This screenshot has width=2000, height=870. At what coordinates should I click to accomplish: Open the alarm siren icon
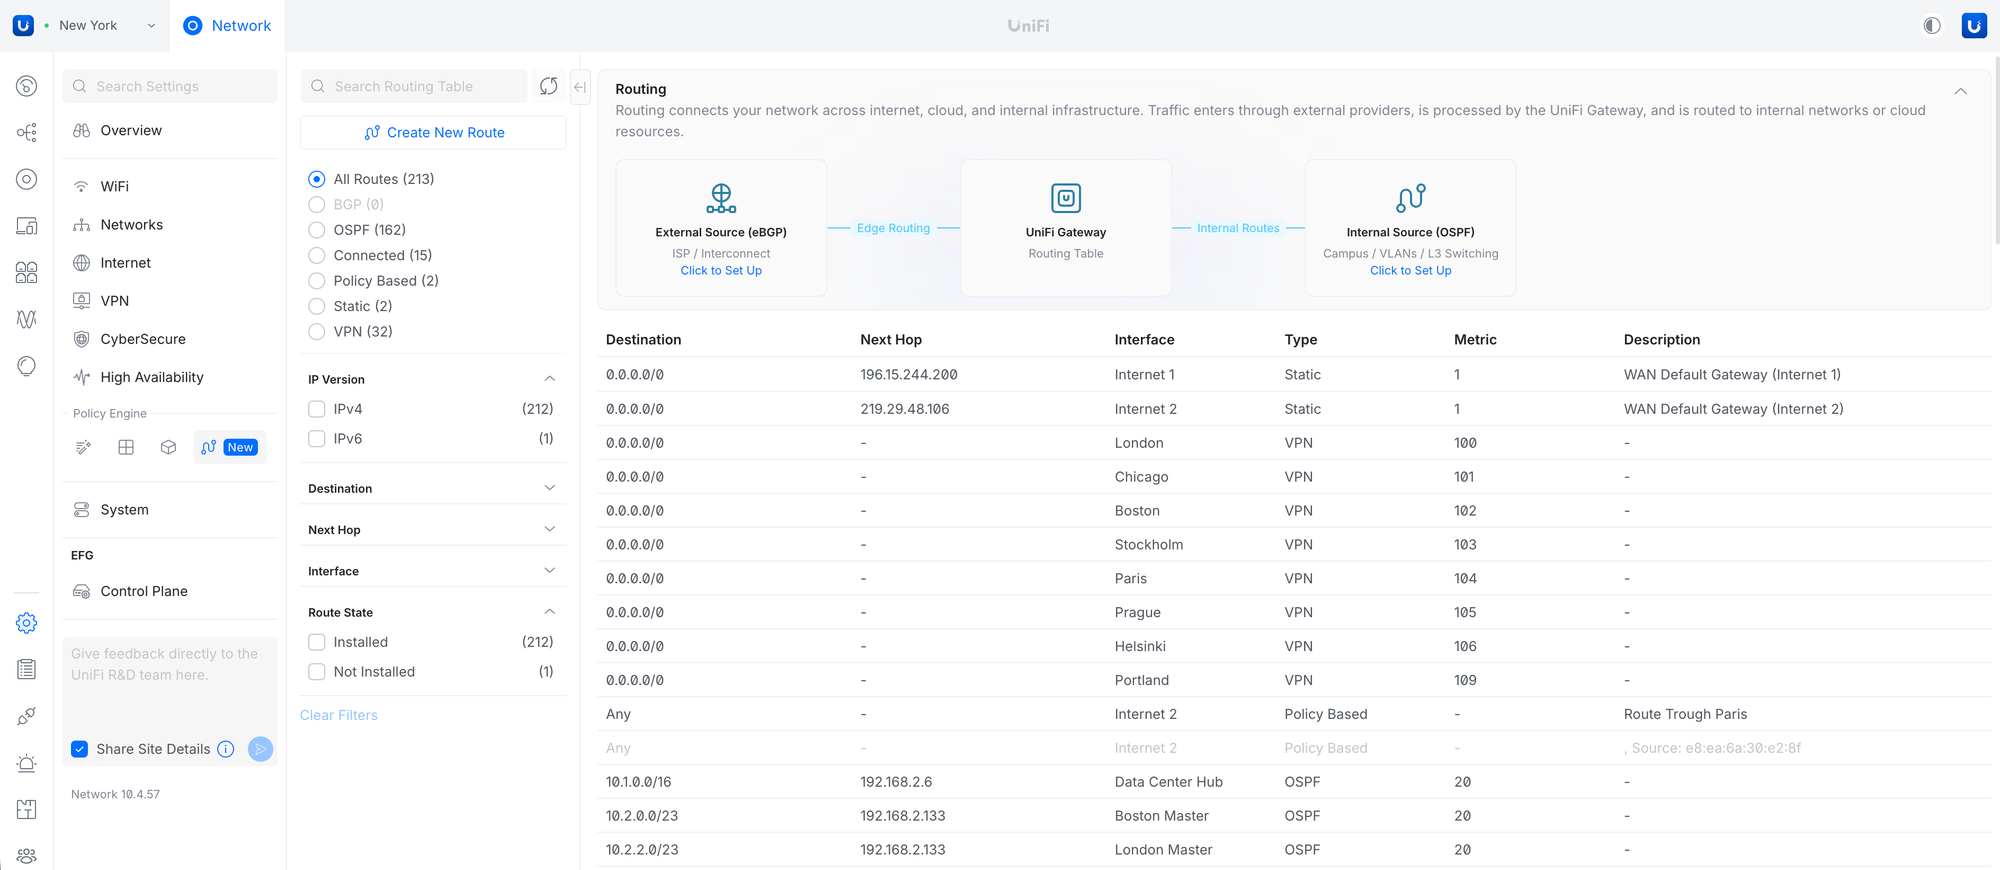[x=27, y=763]
